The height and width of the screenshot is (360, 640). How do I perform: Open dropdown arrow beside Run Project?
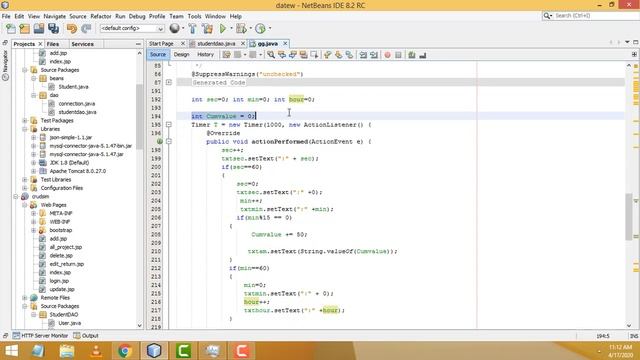[231, 28]
